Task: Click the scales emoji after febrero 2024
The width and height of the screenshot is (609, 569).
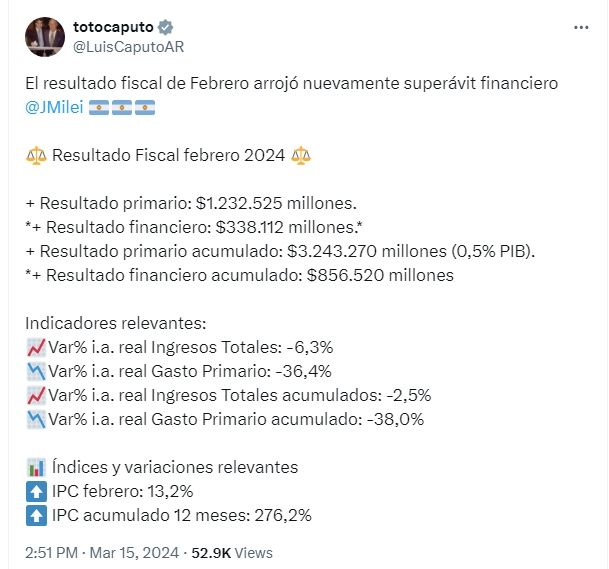Action: pos(300,156)
